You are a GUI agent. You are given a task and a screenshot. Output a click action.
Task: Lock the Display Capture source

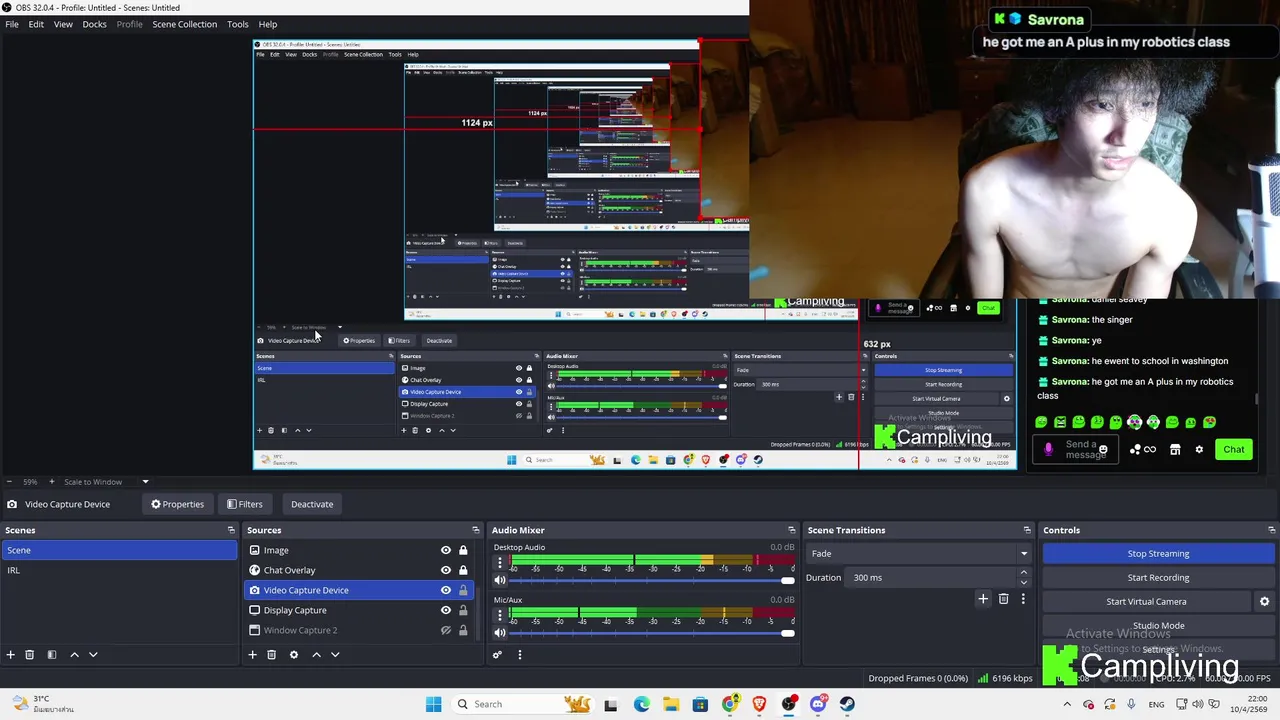(463, 610)
